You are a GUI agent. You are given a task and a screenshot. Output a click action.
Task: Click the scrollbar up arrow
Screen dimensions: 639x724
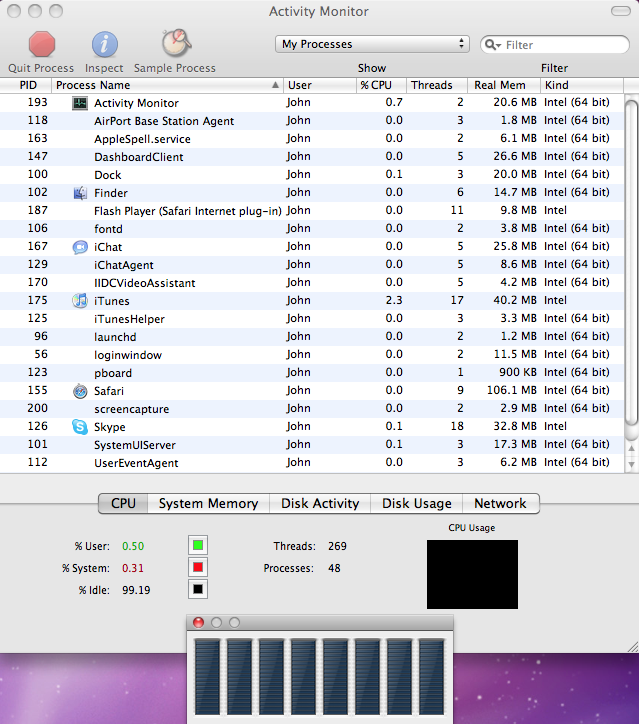[631, 448]
